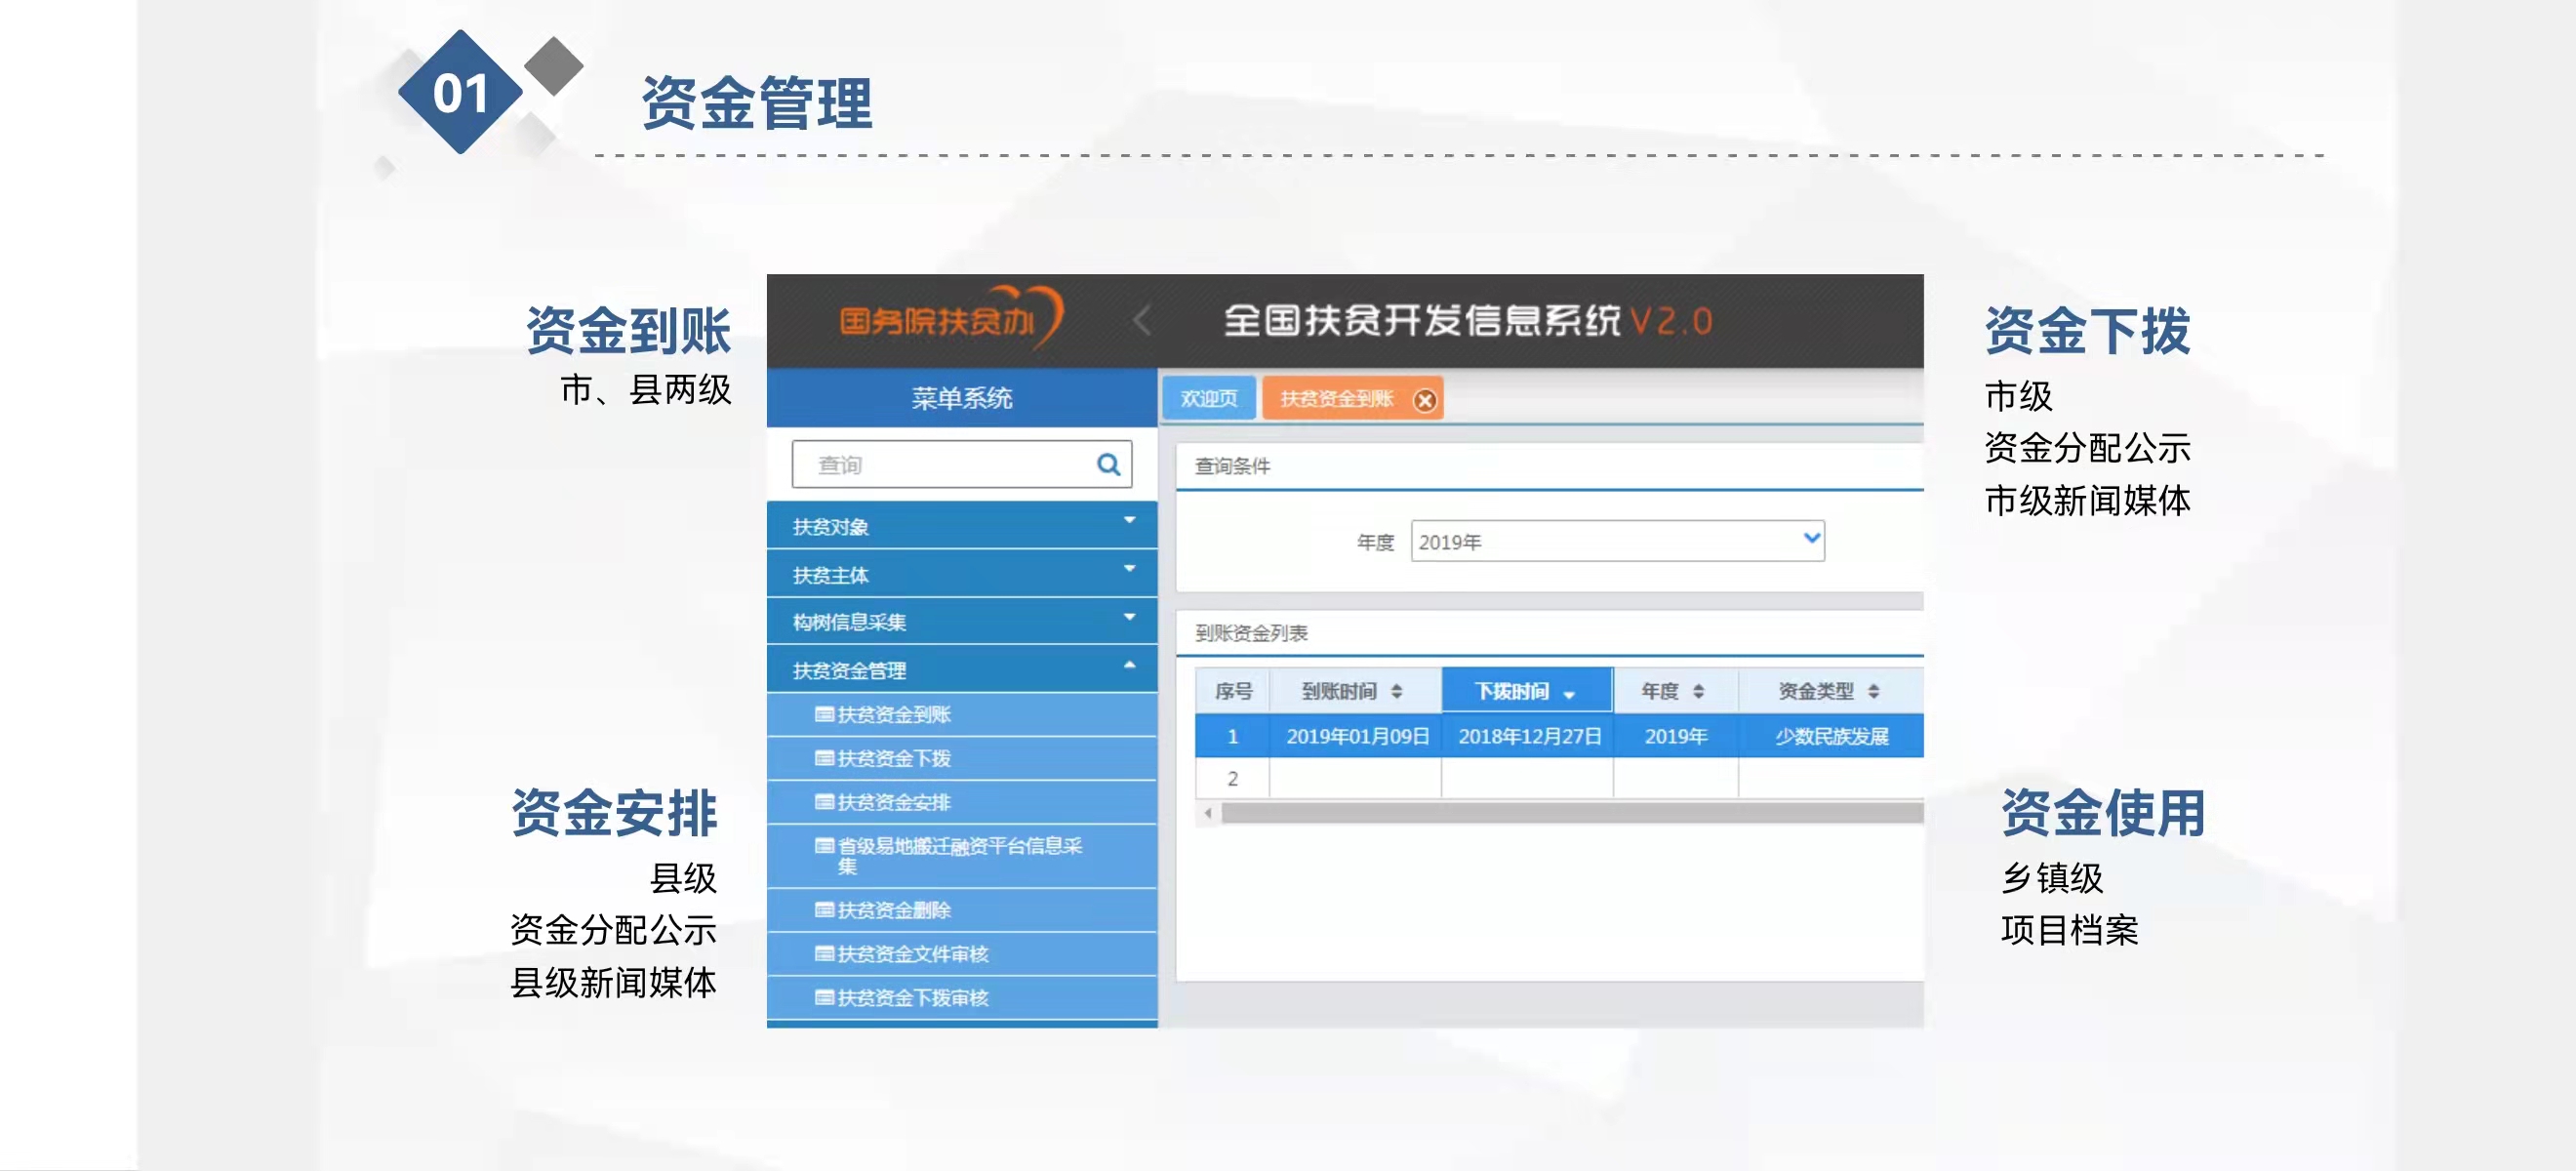Sort by 到账时间 using its sort arrows
The image size is (2576, 1171).
pos(1396,692)
